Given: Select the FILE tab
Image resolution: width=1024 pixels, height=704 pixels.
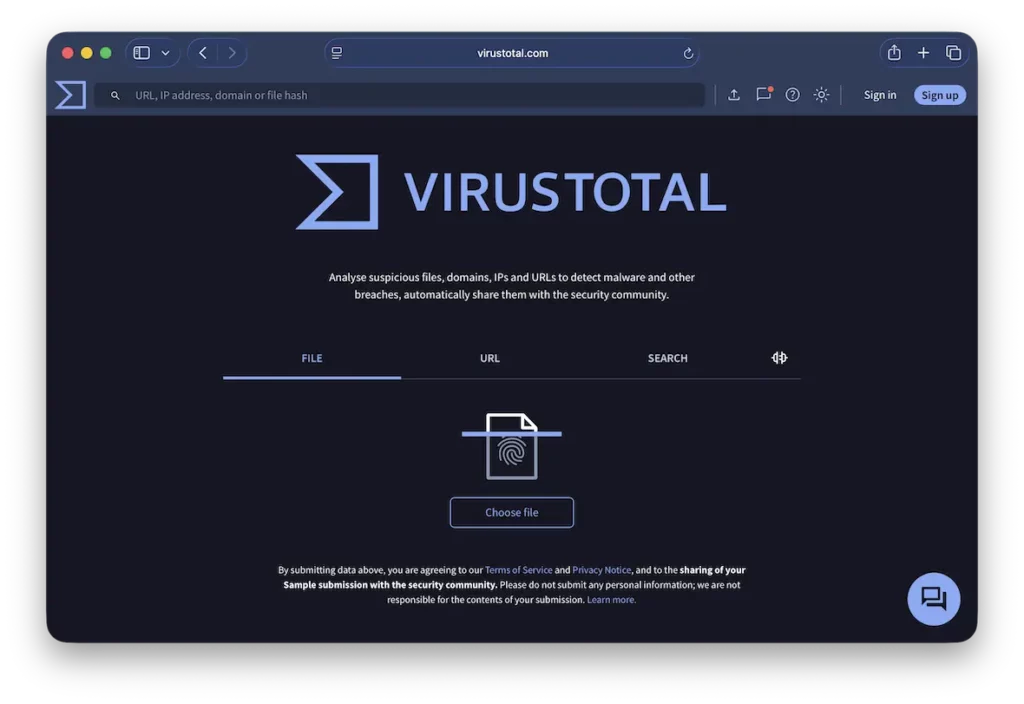Looking at the screenshot, I should (x=311, y=357).
